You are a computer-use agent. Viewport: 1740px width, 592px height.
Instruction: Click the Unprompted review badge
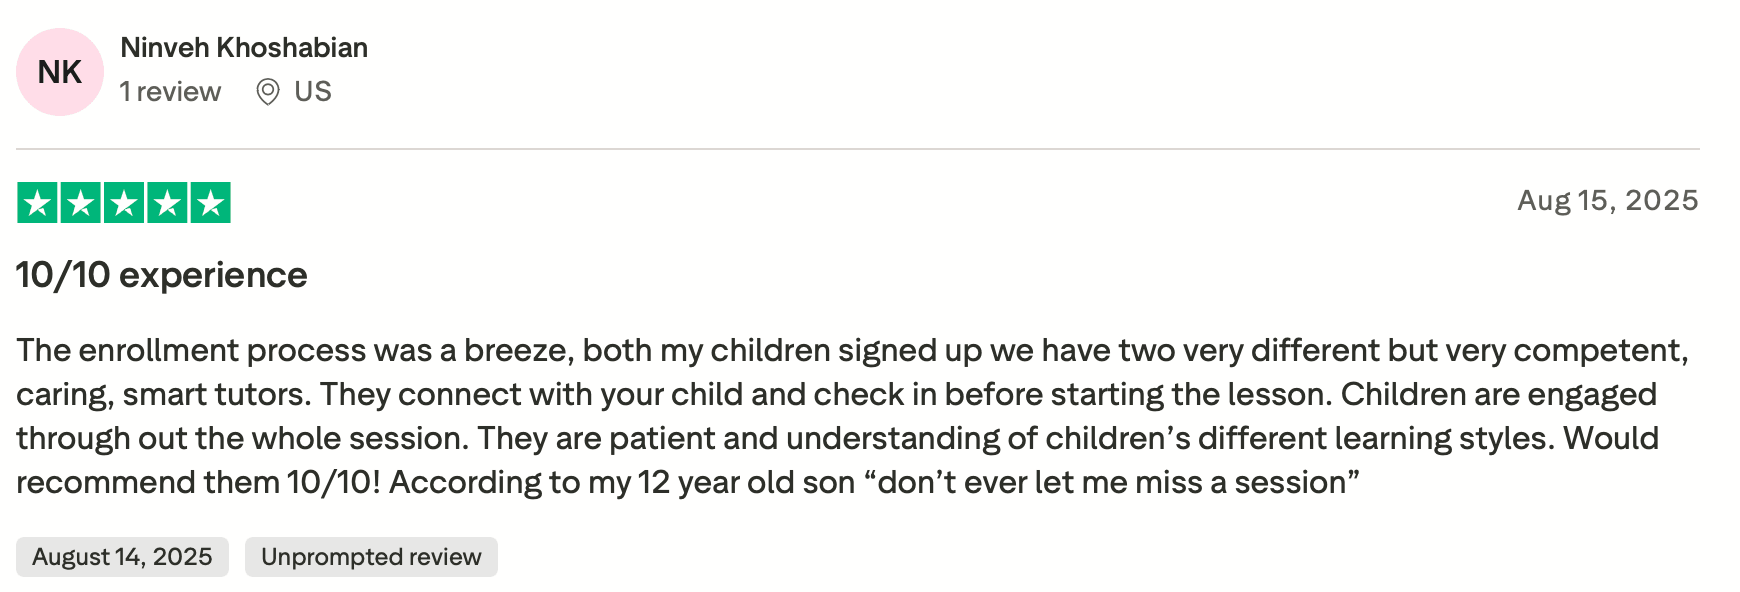tap(371, 557)
